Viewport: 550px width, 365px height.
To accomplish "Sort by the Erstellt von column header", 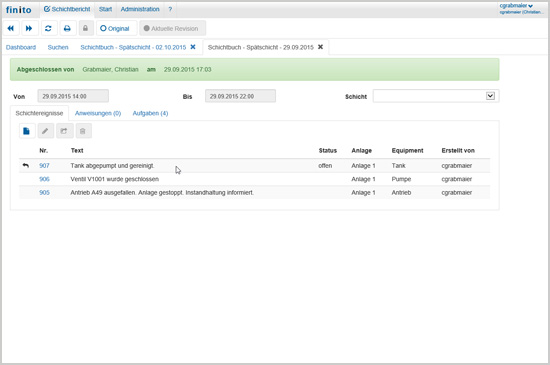I will coord(458,151).
